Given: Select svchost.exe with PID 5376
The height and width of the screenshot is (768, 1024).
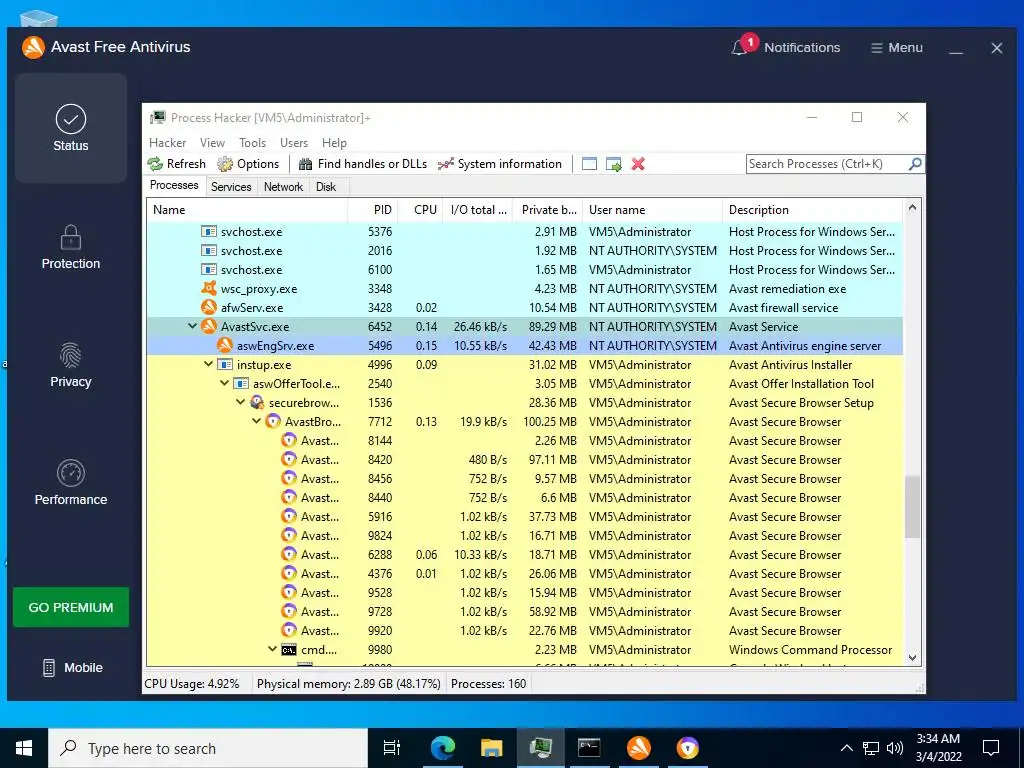Looking at the screenshot, I should click(x=525, y=231).
